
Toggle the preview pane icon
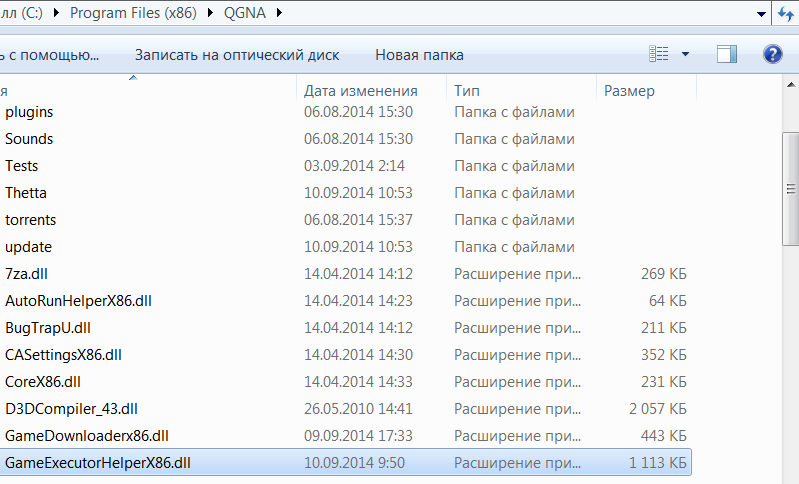tap(727, 54)
